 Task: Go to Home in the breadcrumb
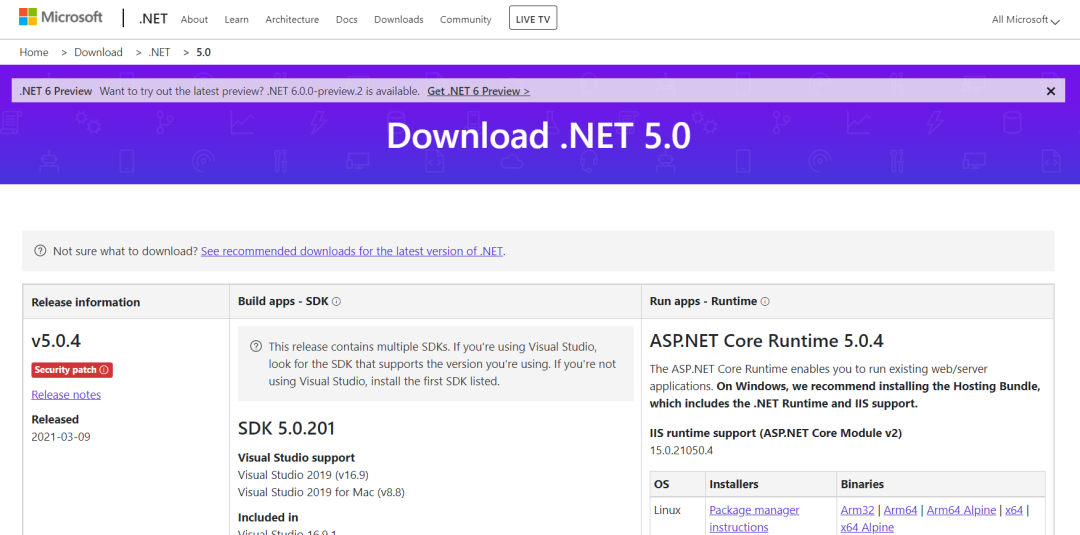[x=34, y=52]
